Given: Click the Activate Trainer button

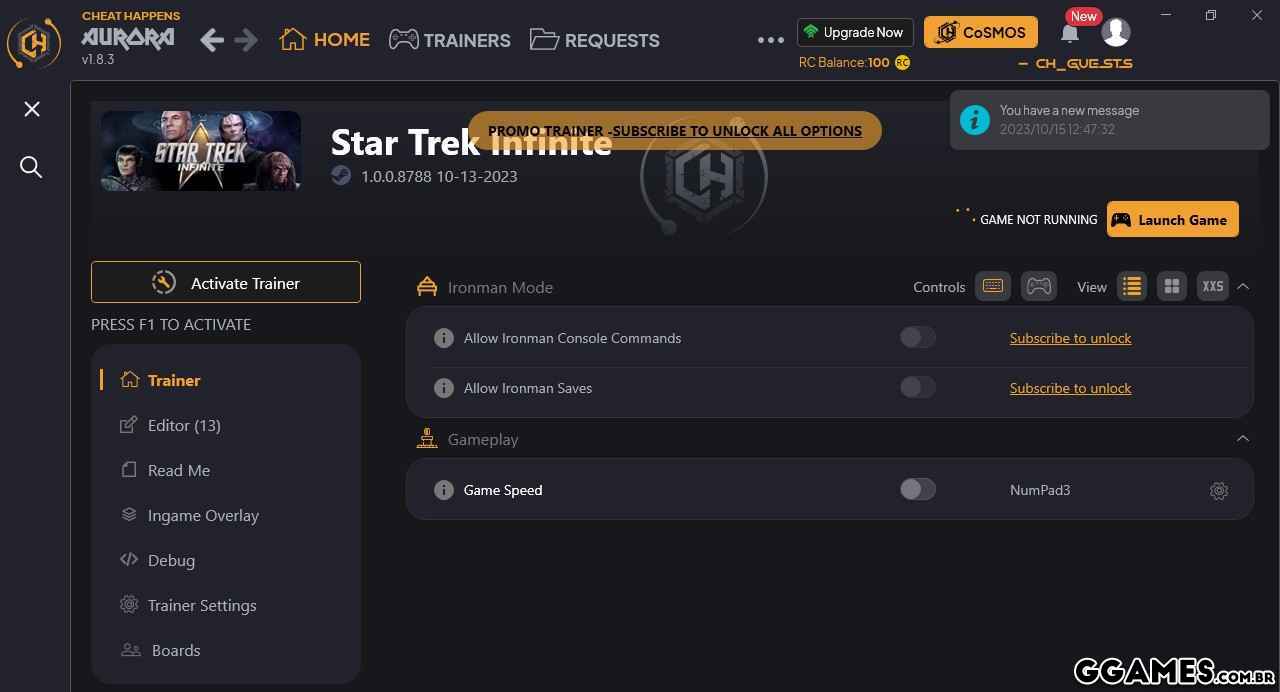Looking at the screenshot, I should point(226,282).
